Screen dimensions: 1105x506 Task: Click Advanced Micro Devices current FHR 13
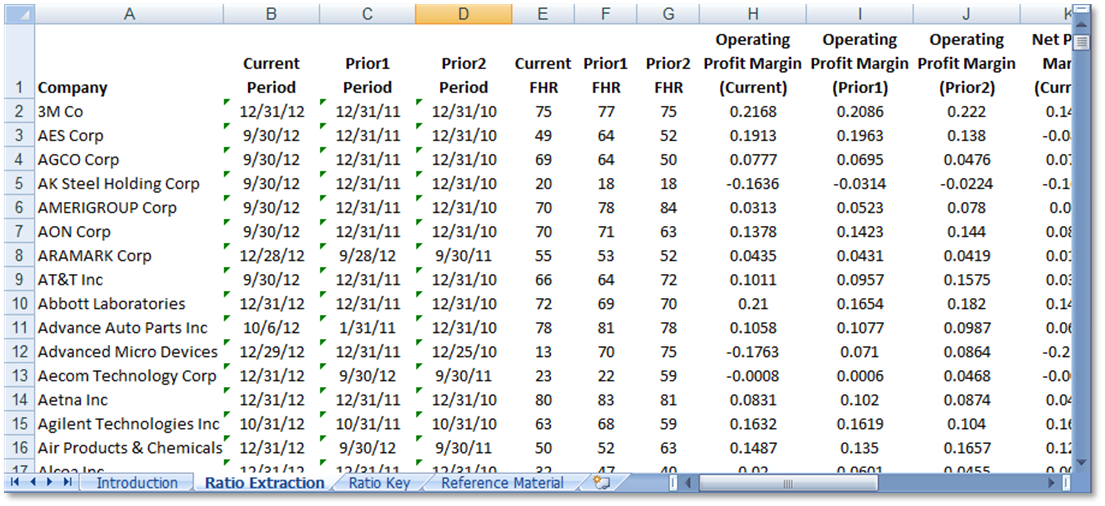pyautogui.click(x=543, y=351)
